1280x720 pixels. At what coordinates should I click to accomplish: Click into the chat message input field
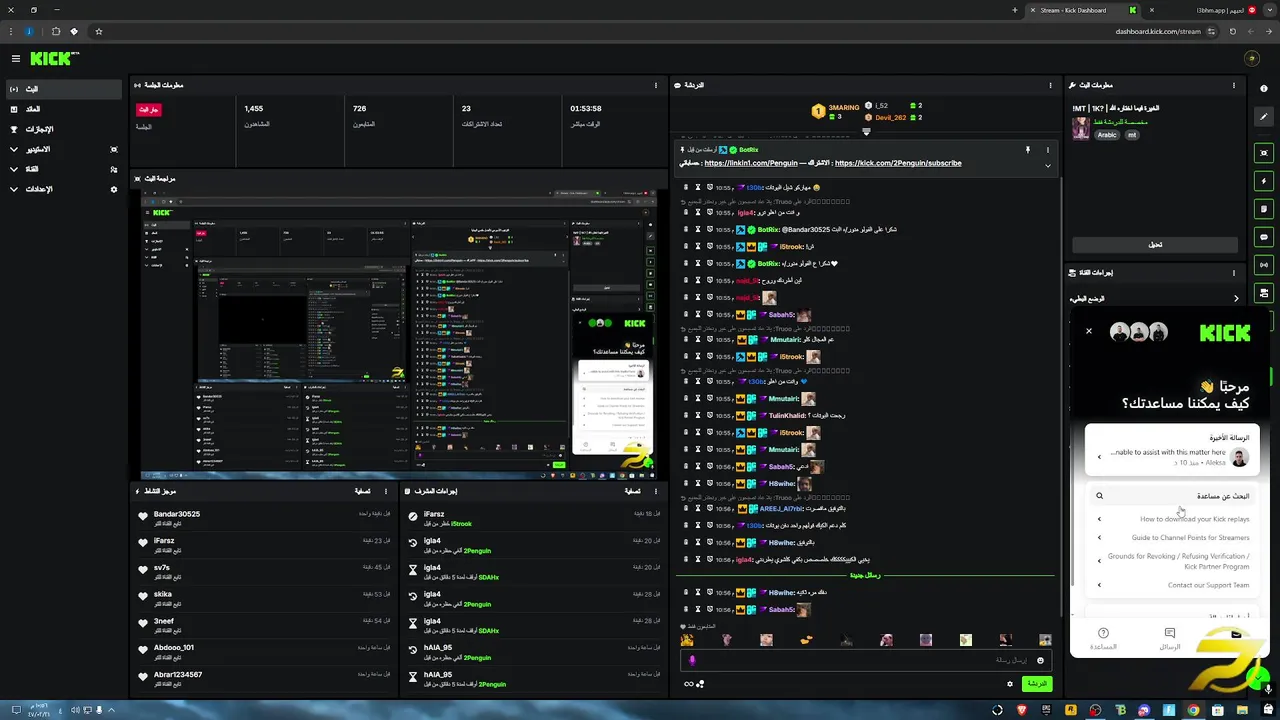865,660
